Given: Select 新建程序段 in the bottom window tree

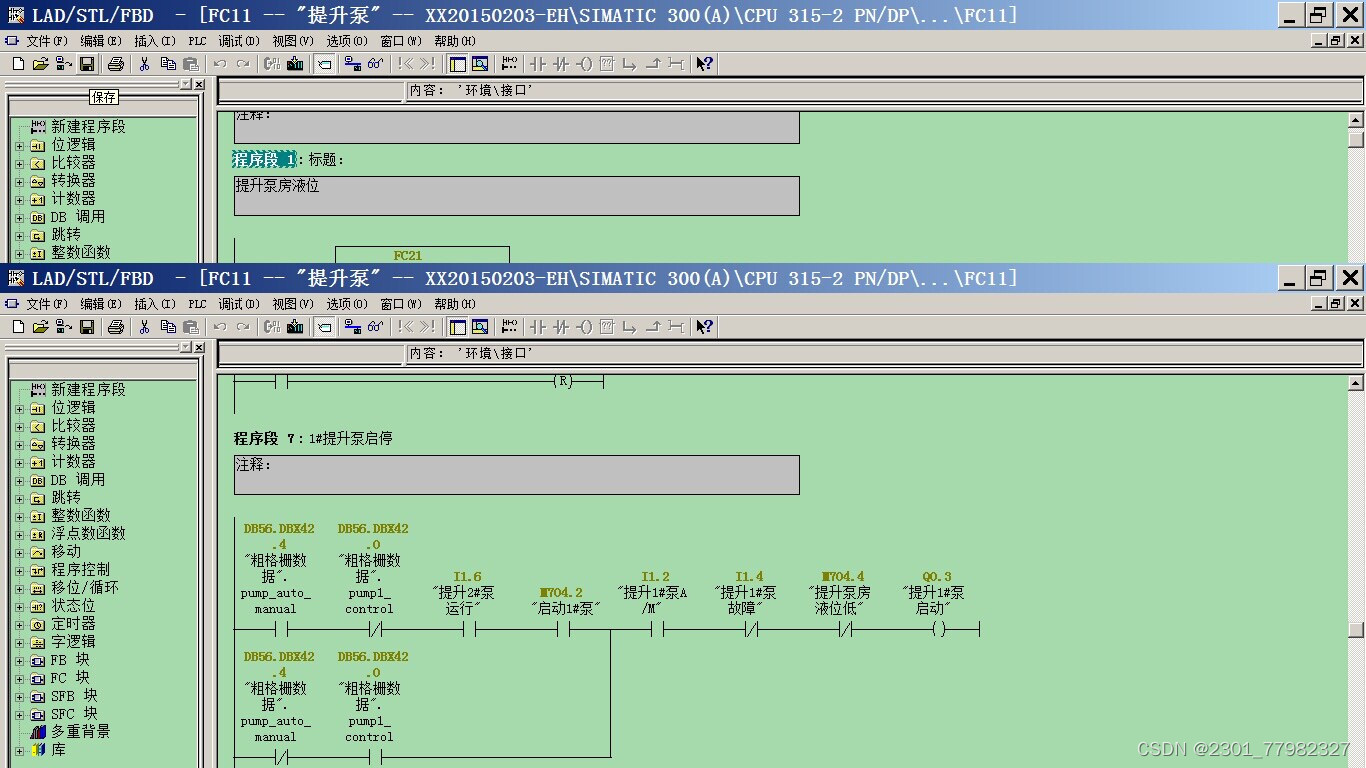Looking at the screenshot, I should (x=88, y=390).
